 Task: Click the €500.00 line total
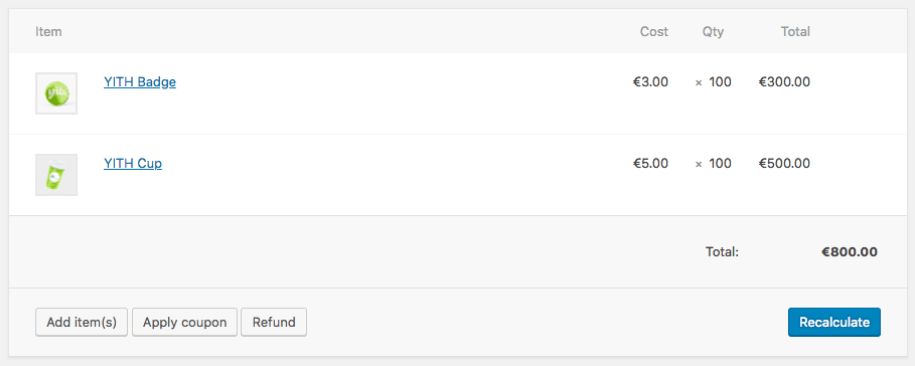tap(784, 163)
